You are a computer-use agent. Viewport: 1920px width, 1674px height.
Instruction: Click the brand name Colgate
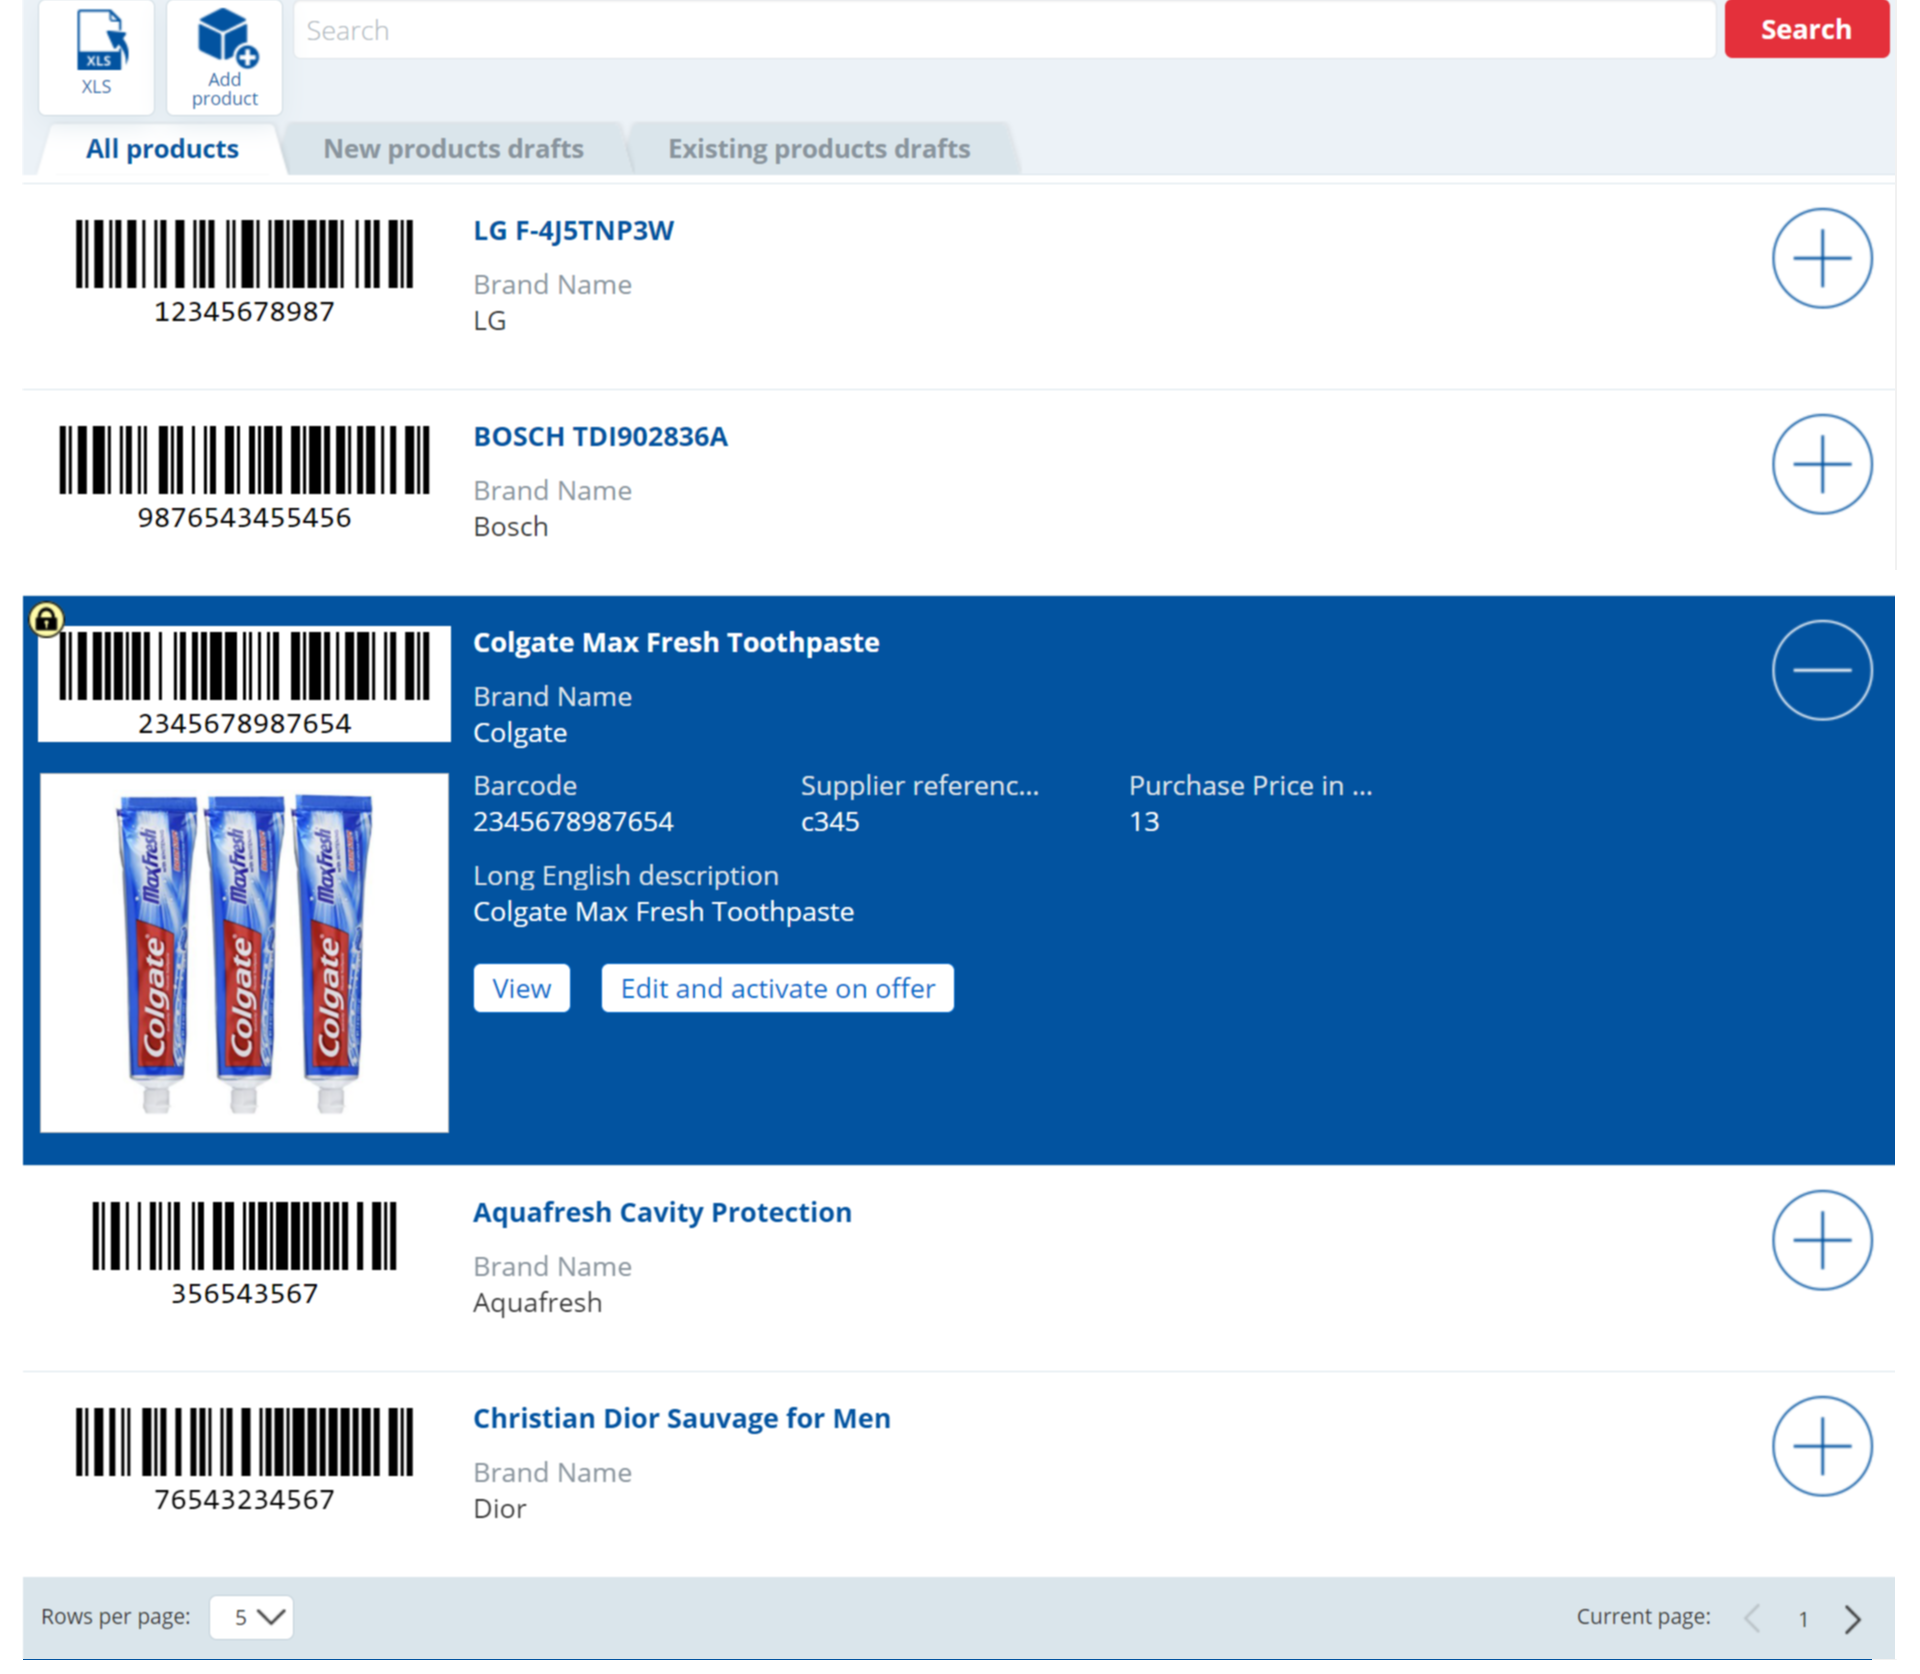pos(520,733)
